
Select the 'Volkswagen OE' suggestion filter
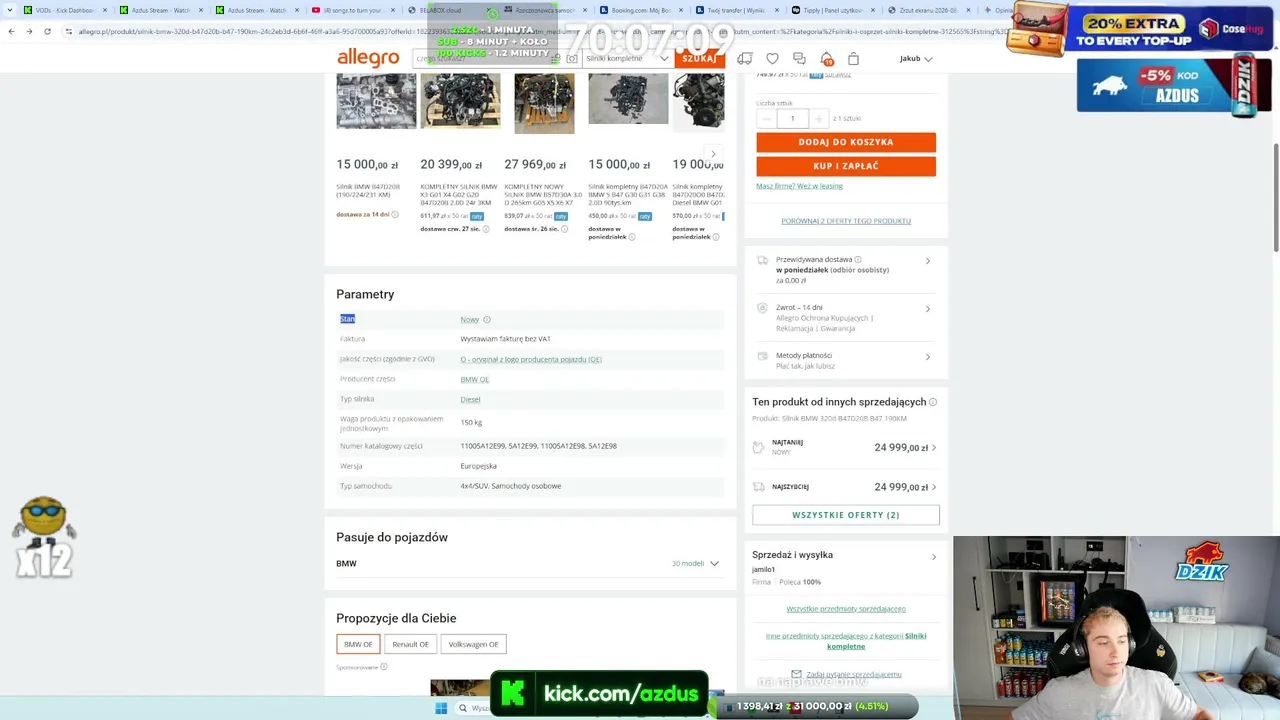coord(473,645)
